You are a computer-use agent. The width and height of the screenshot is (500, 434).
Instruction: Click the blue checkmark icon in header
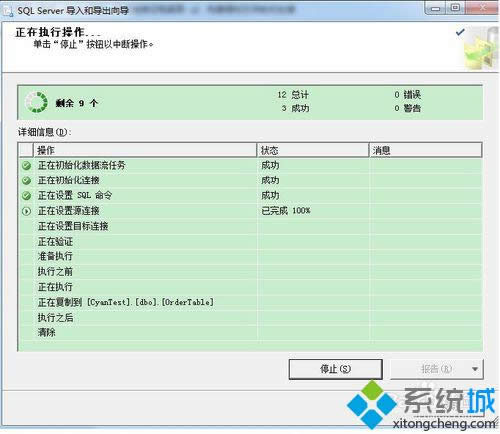tap(460, 32)
